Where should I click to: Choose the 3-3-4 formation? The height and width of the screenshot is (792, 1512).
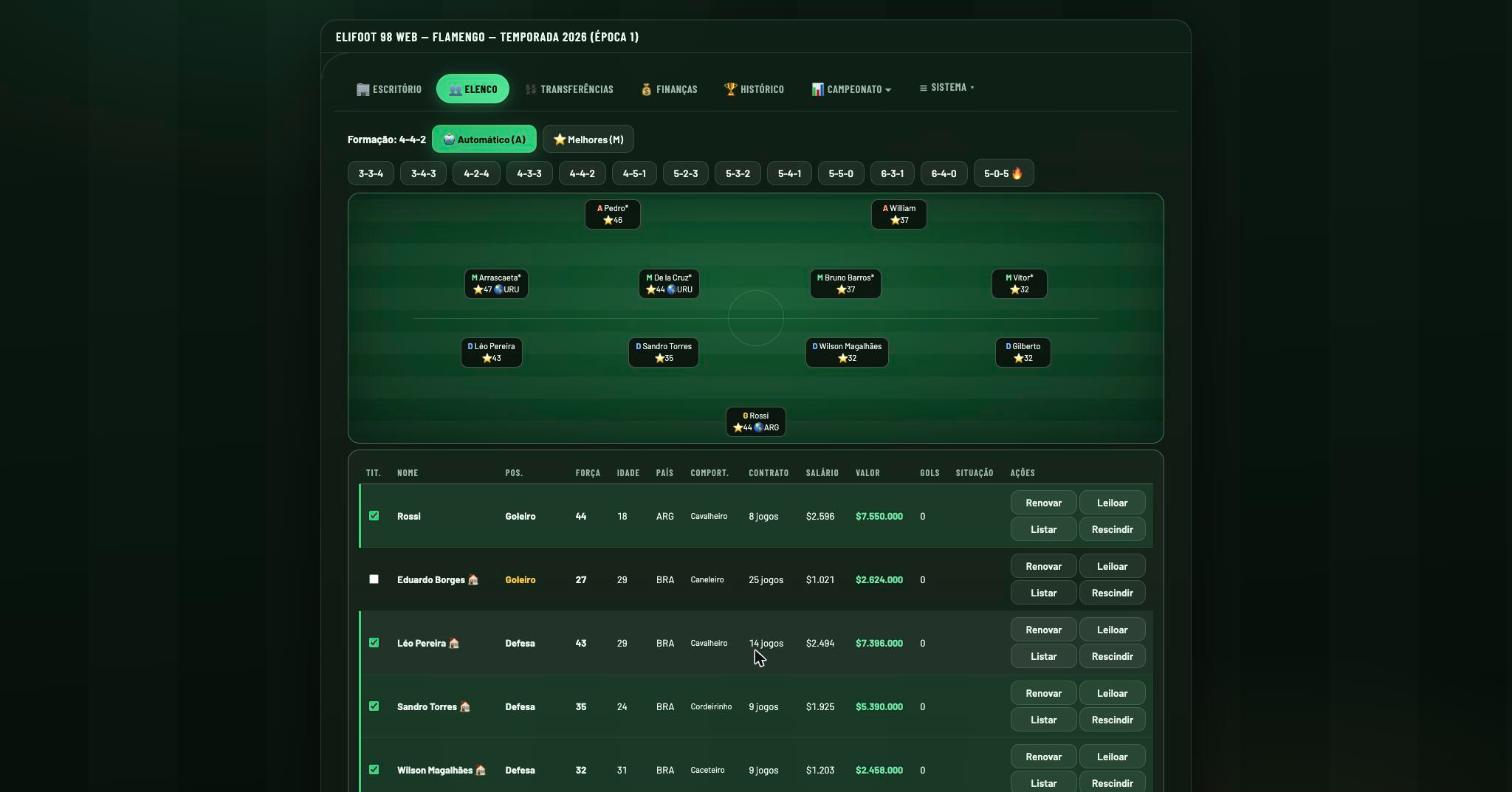(x=371, y=173)
